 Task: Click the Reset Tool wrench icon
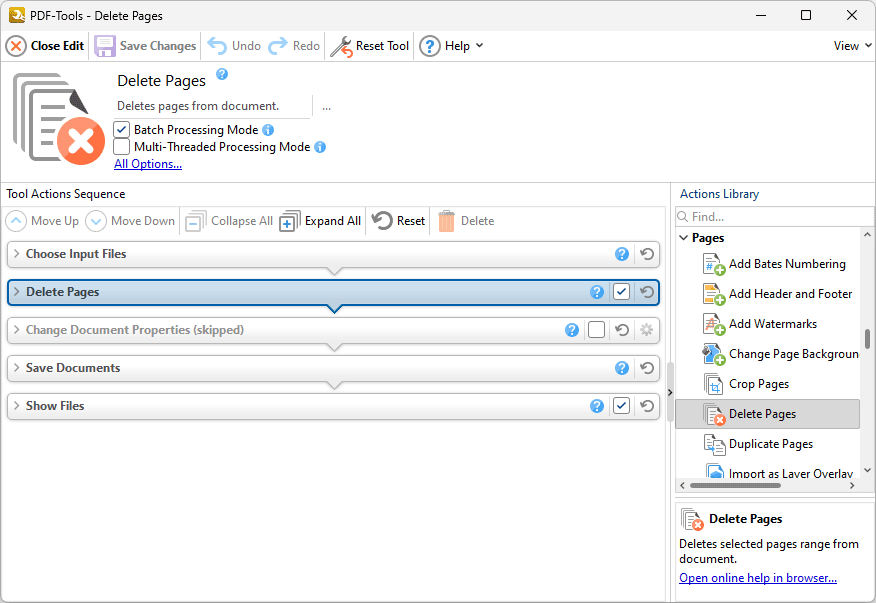pyautogui.click(x=341, y=46)
